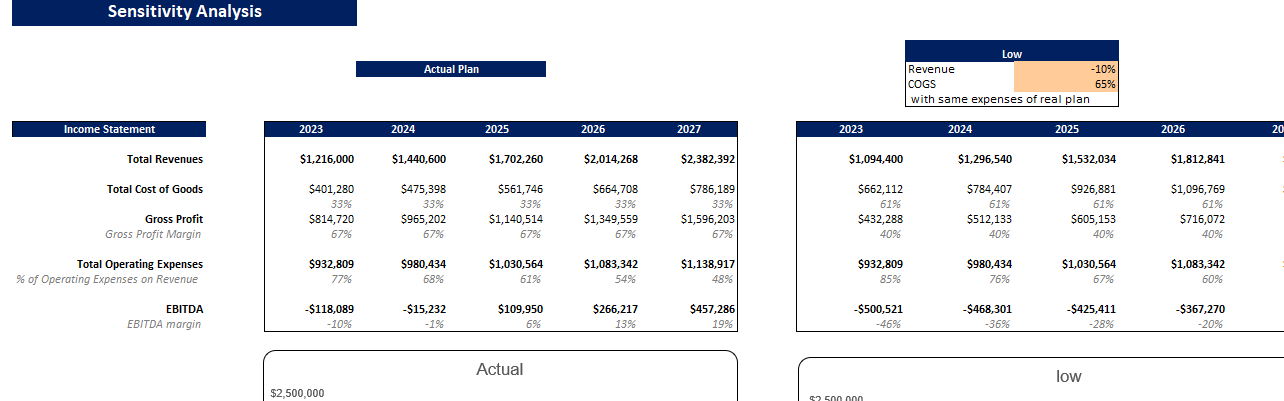Click EBITDA value -$118,089
The width and height of the screenshot is (1284, 401).
tap(329, 309)
